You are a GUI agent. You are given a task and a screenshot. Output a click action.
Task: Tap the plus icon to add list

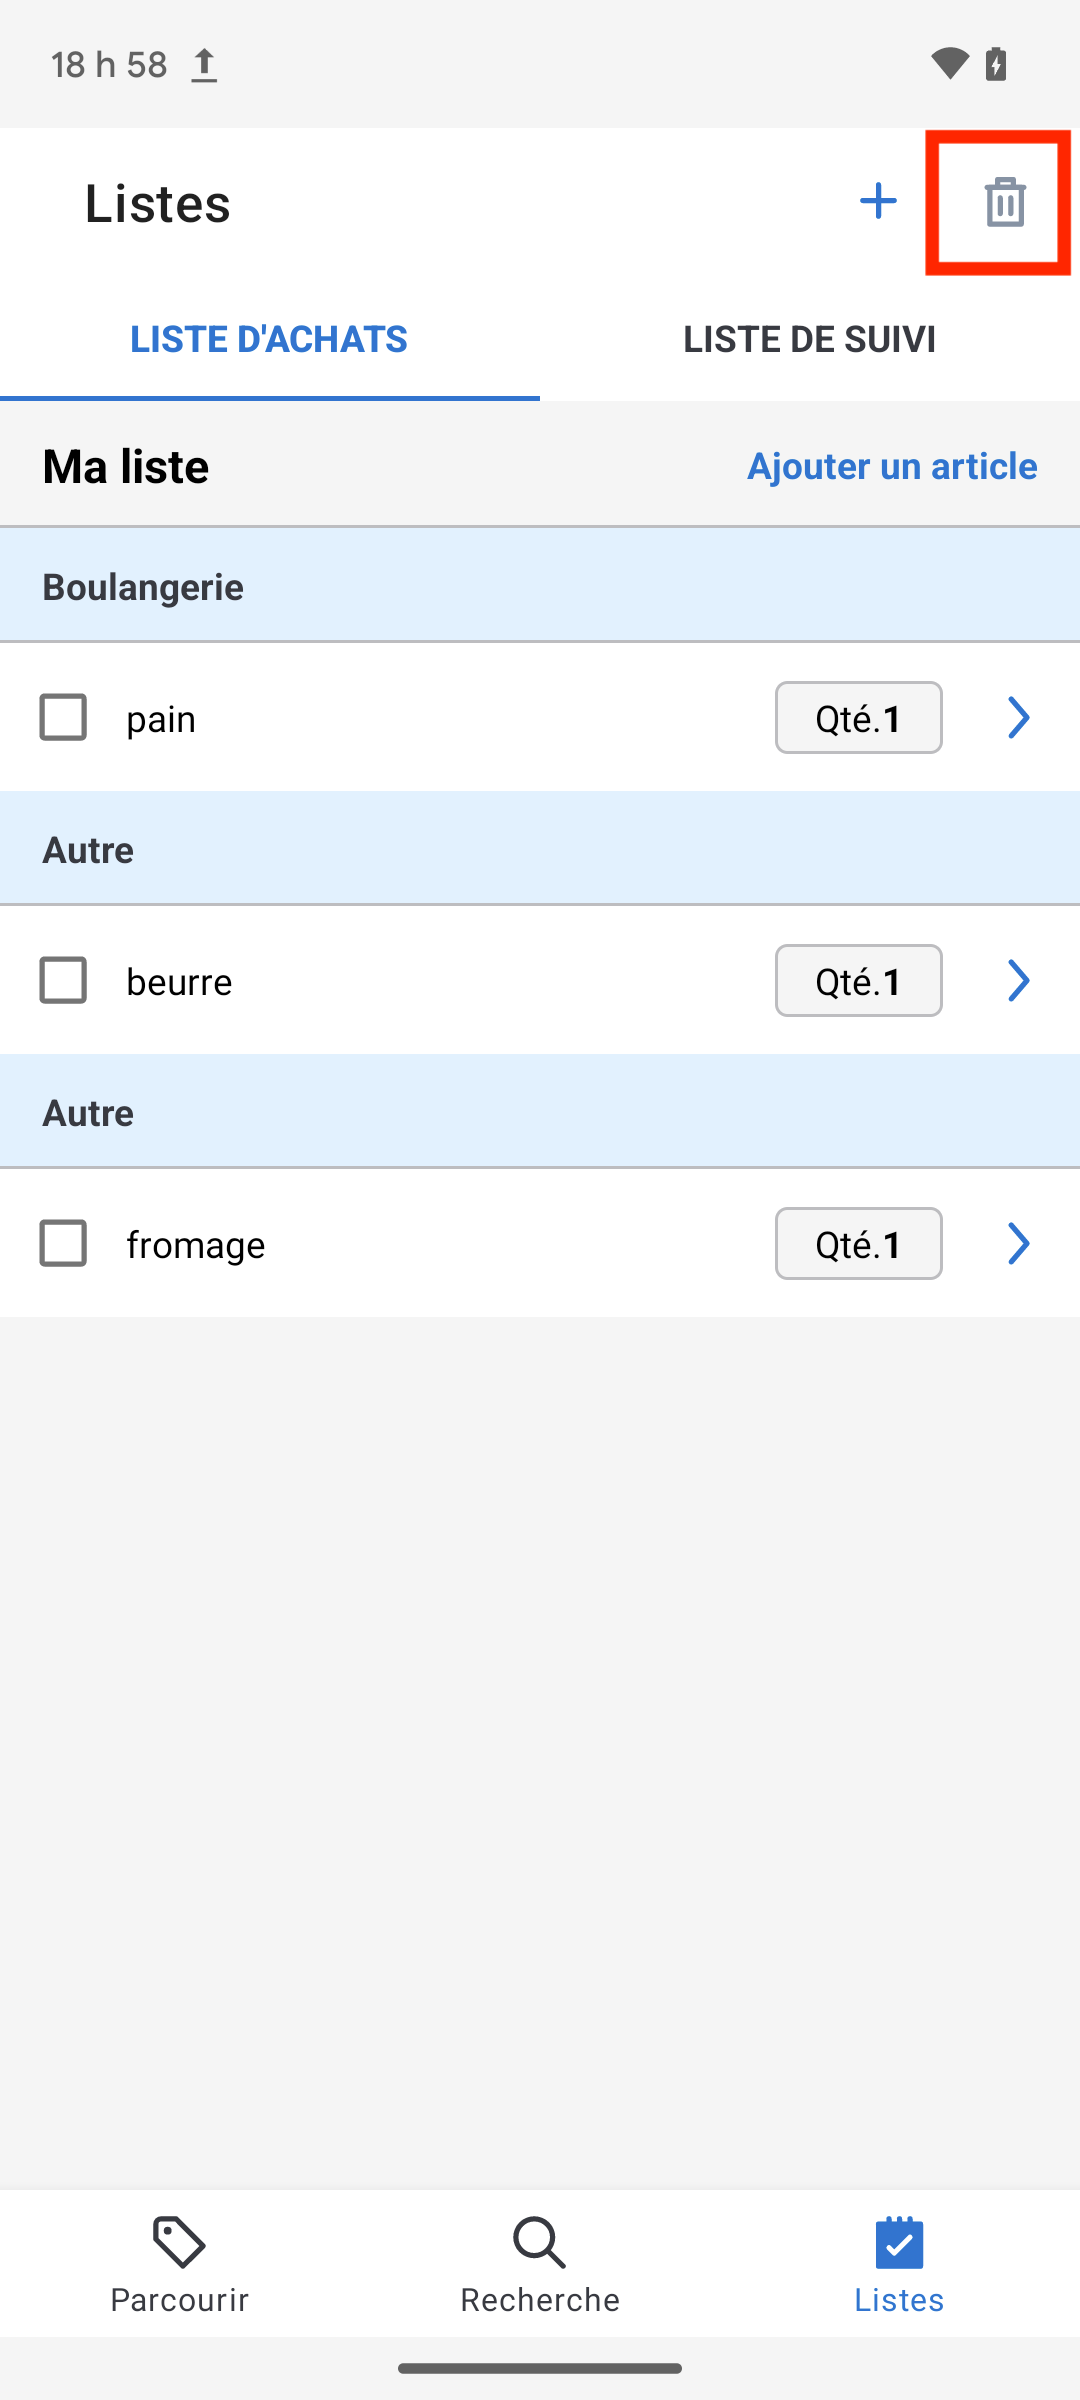point(878,201)
